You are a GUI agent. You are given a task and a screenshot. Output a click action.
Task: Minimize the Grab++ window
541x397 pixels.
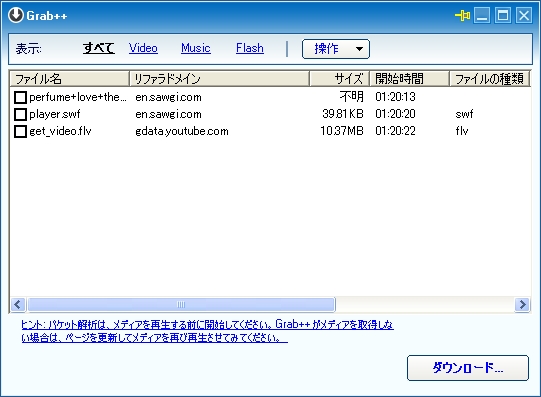pos(482,16)
